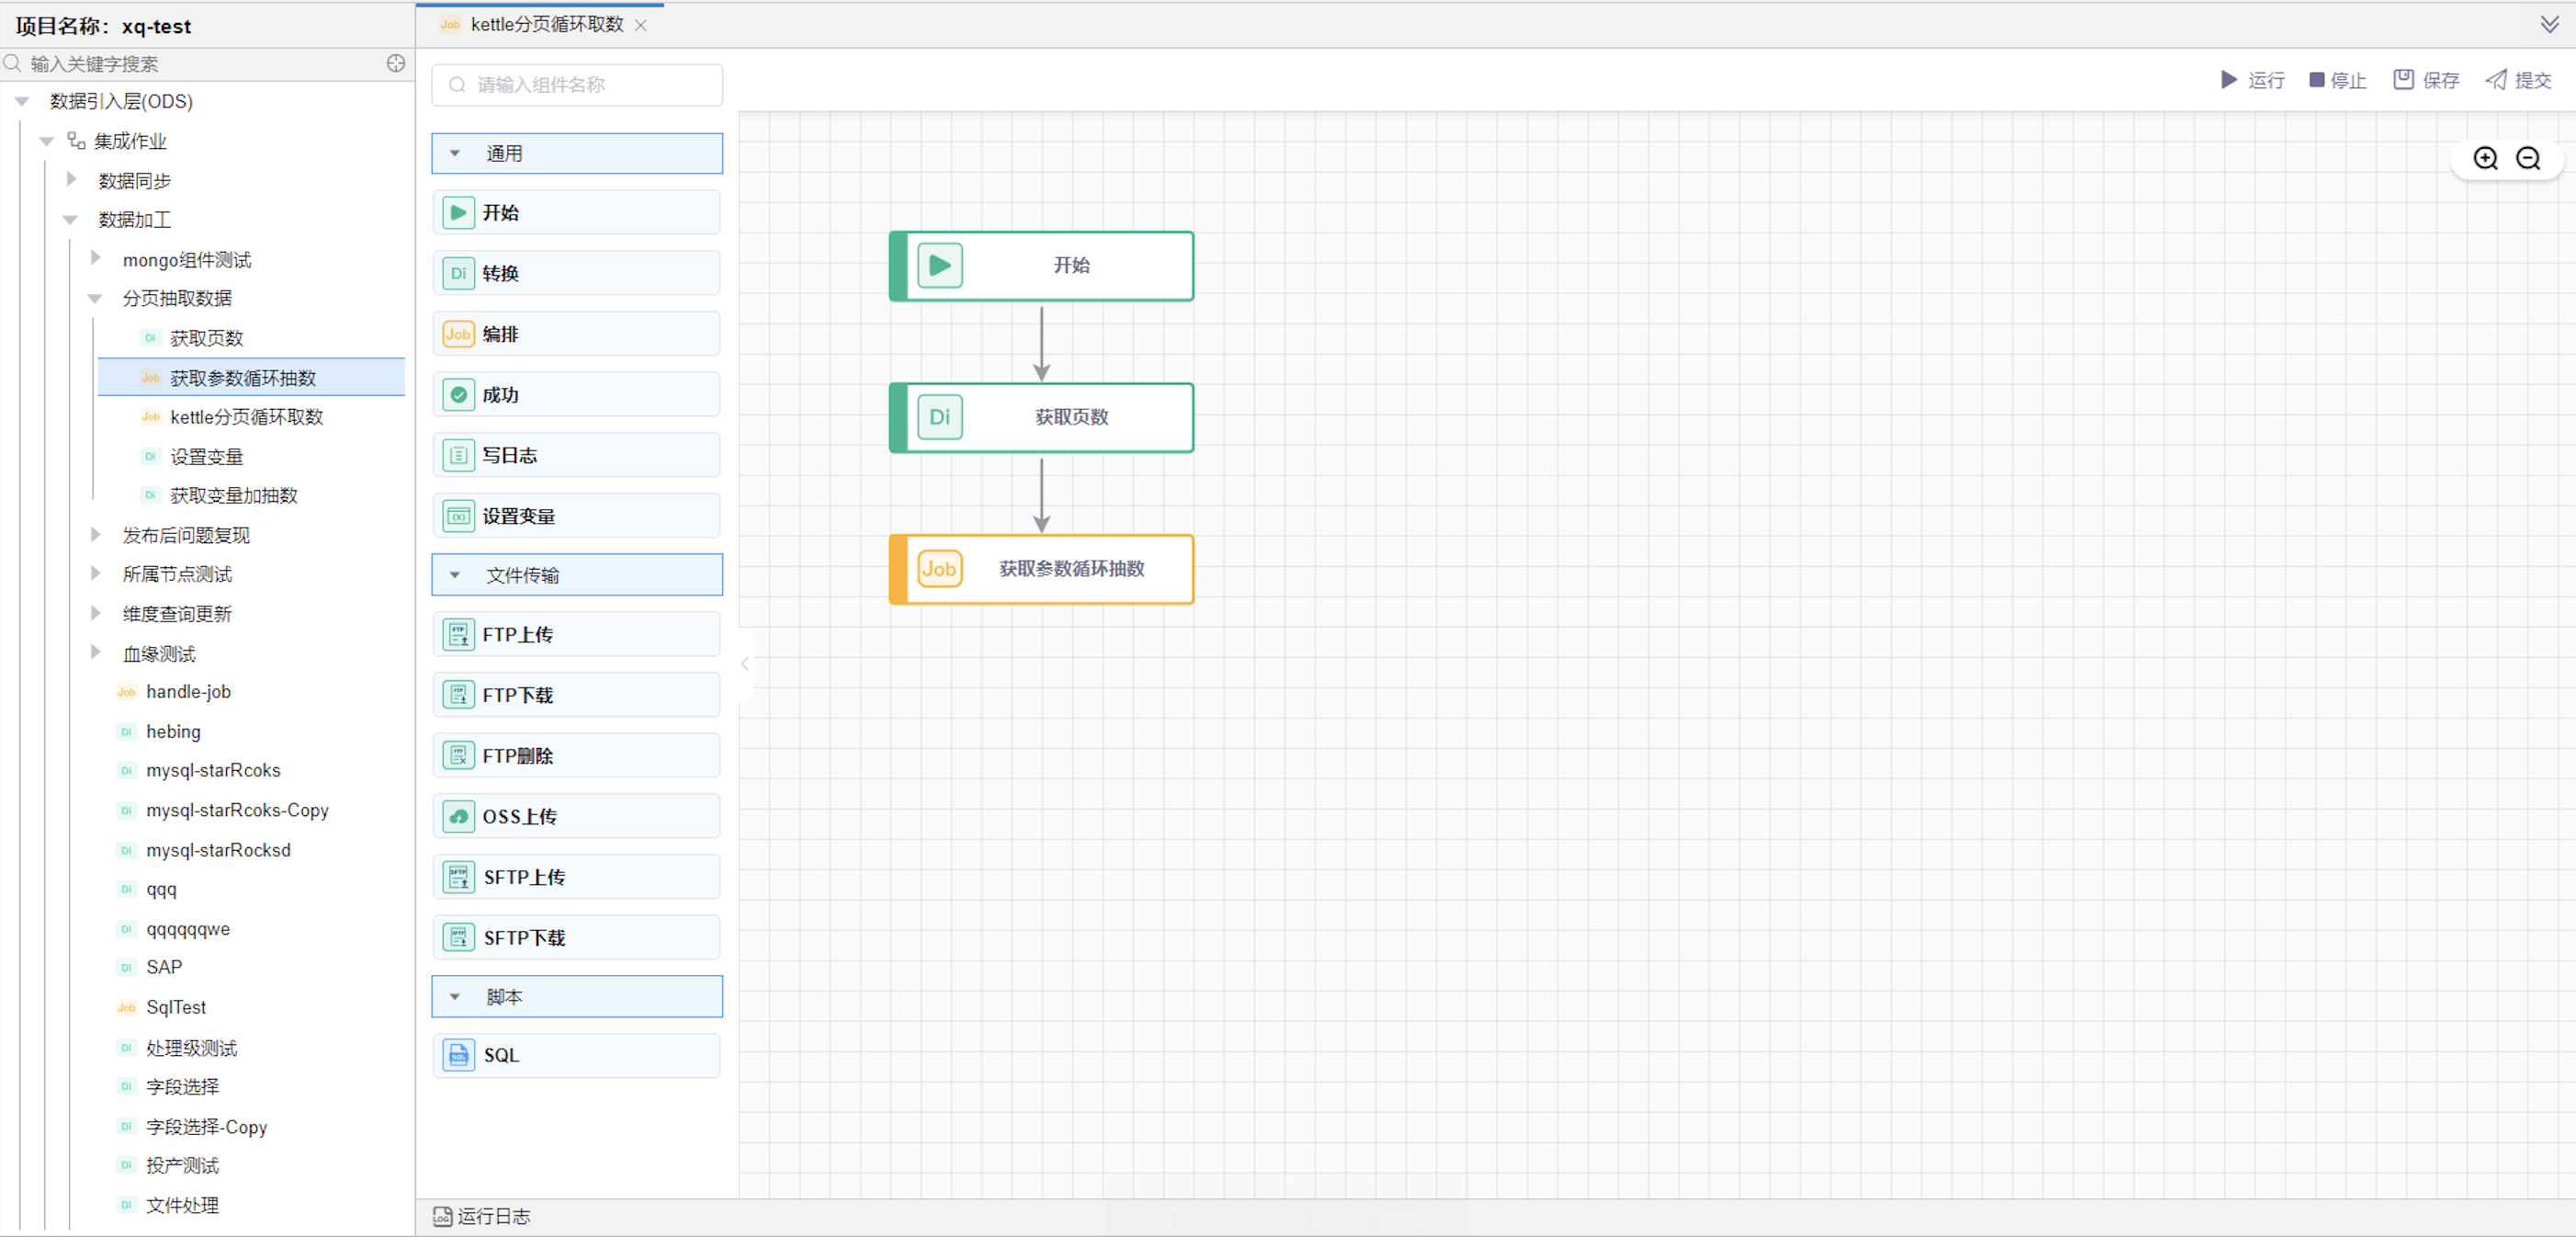Image resolution: width=2576 pixels, height=1237 pixels.
Task: Save the job with 保存 icon
Action: pyautogui.click(x=2403, y=80)
